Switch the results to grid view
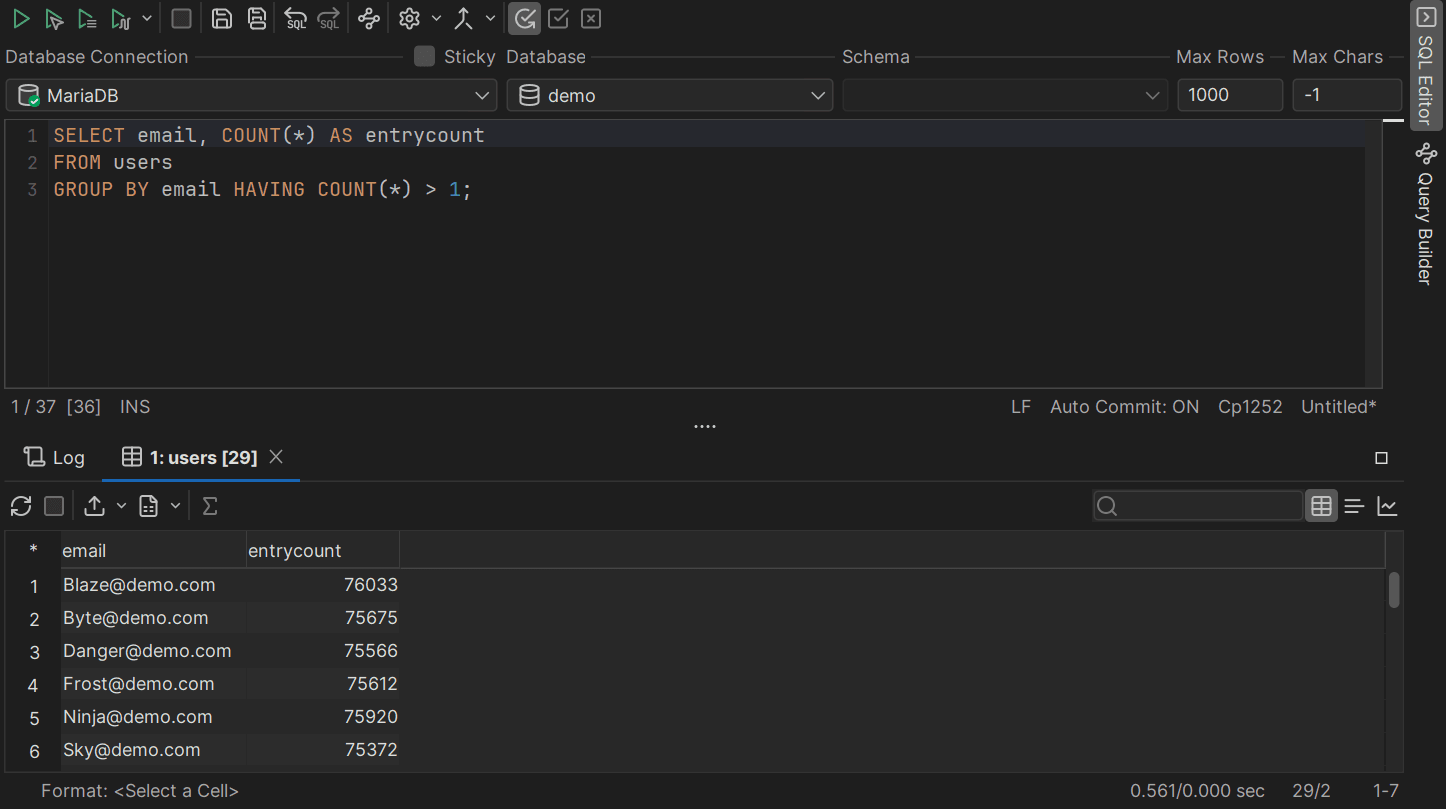The height and width of the screenshot is (809, 1446). [x=1321, y=506]
